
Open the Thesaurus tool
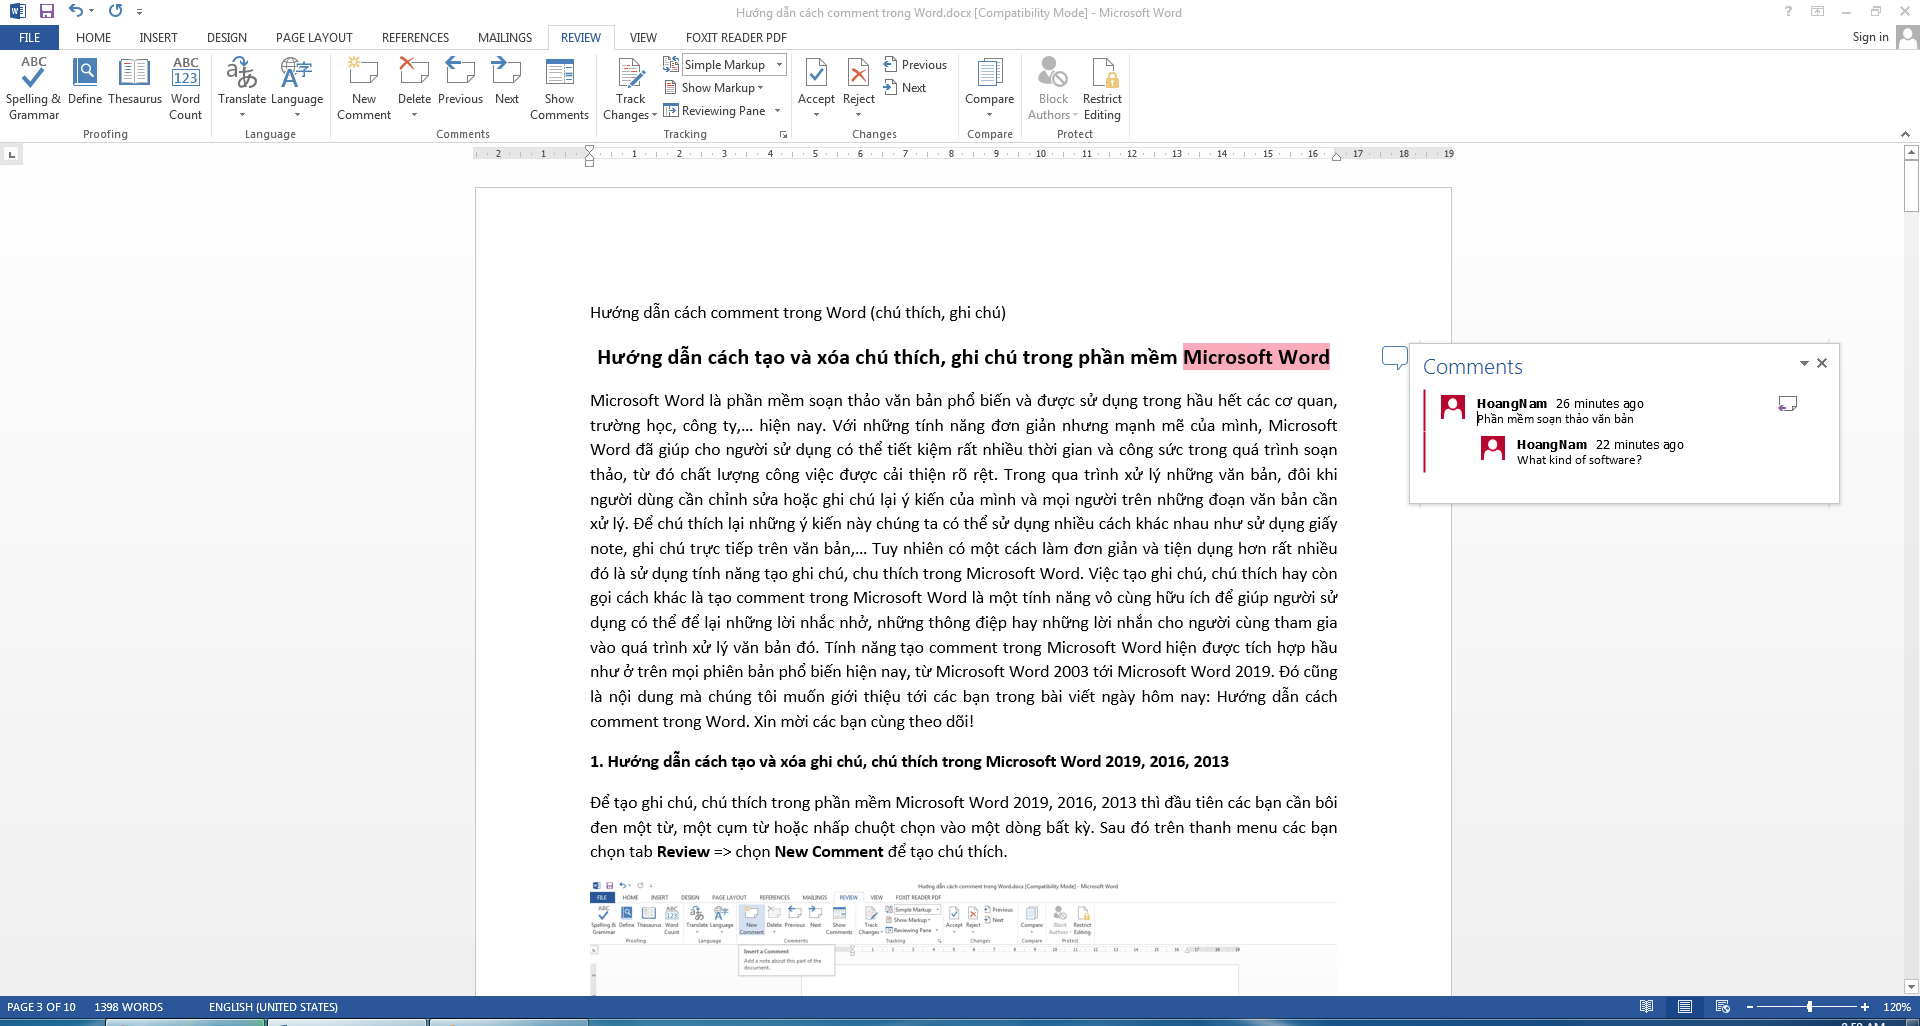(134, 76)
